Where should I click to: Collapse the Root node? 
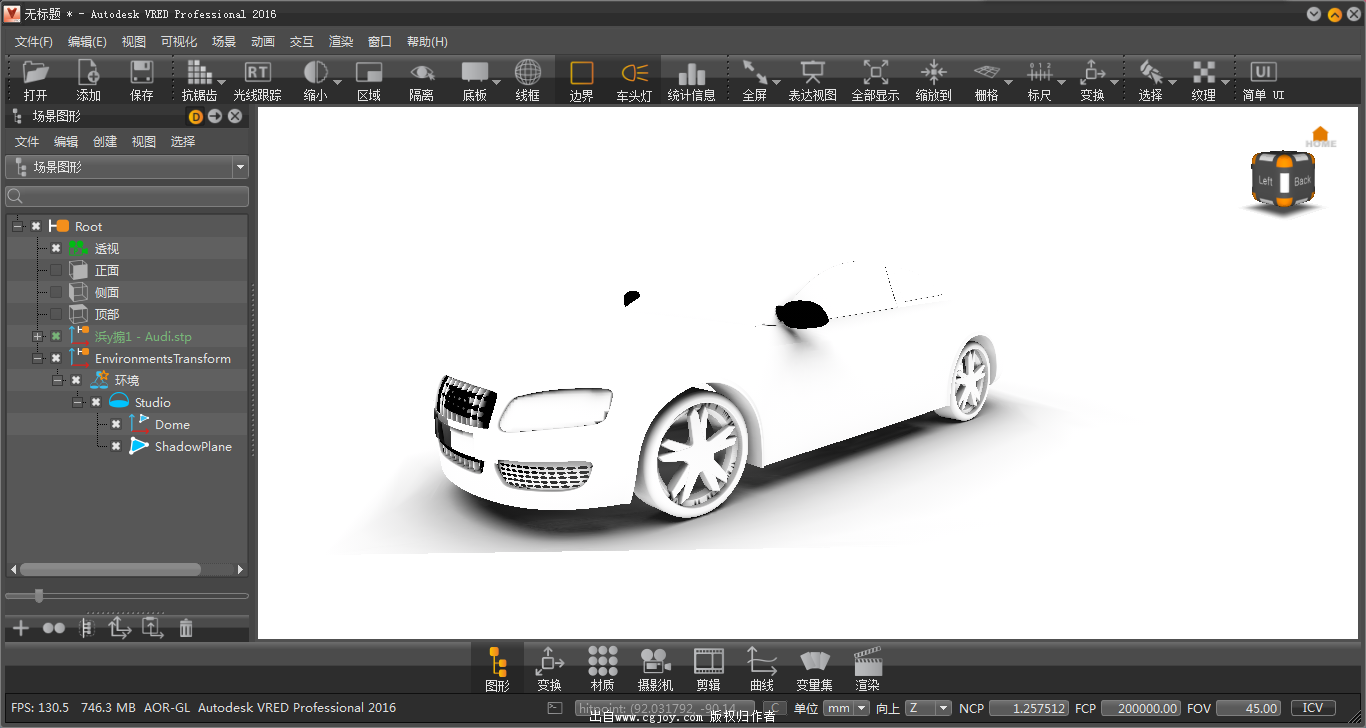point(17,226)
